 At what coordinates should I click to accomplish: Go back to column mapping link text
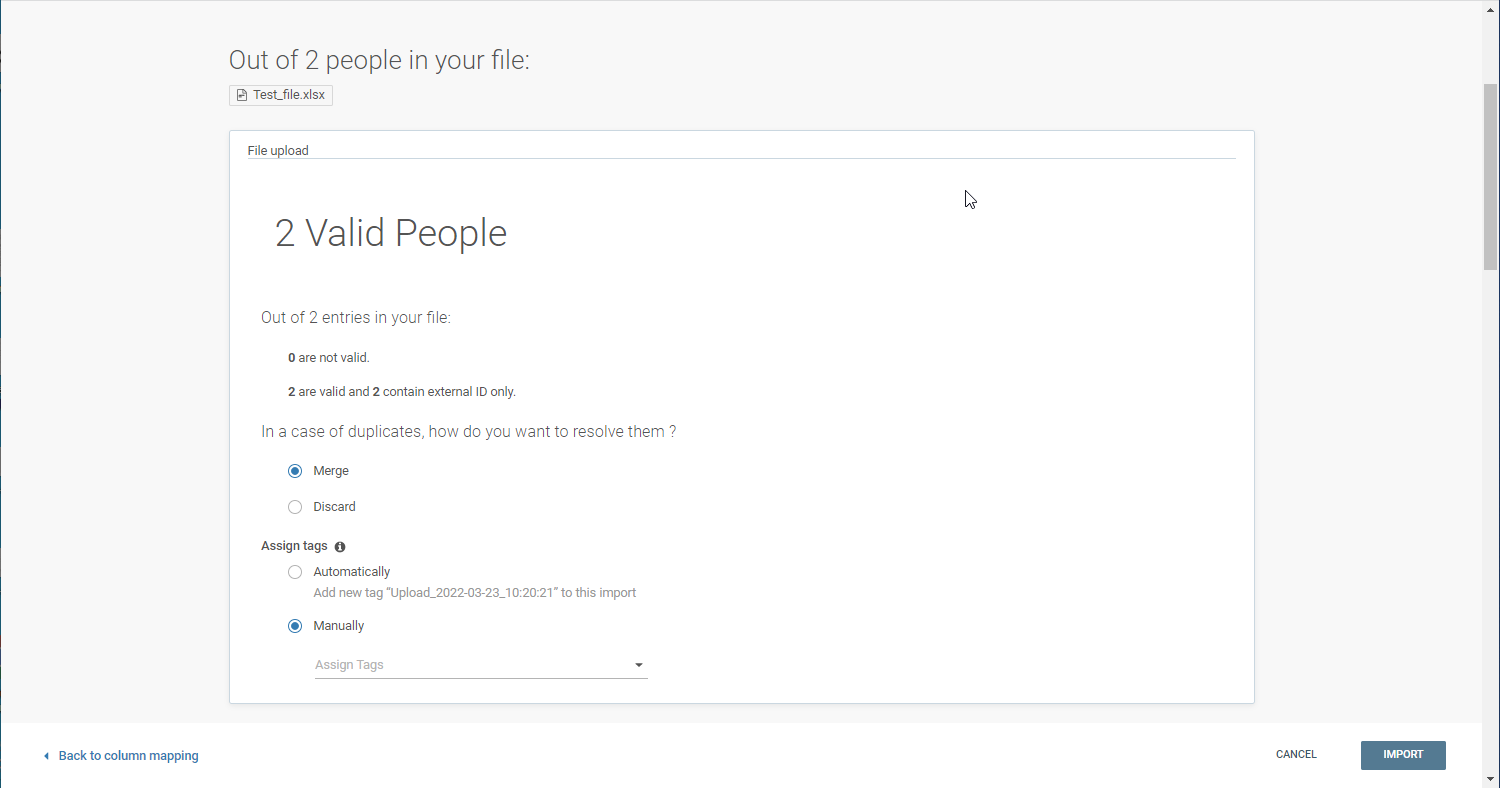tap(128, 756)
